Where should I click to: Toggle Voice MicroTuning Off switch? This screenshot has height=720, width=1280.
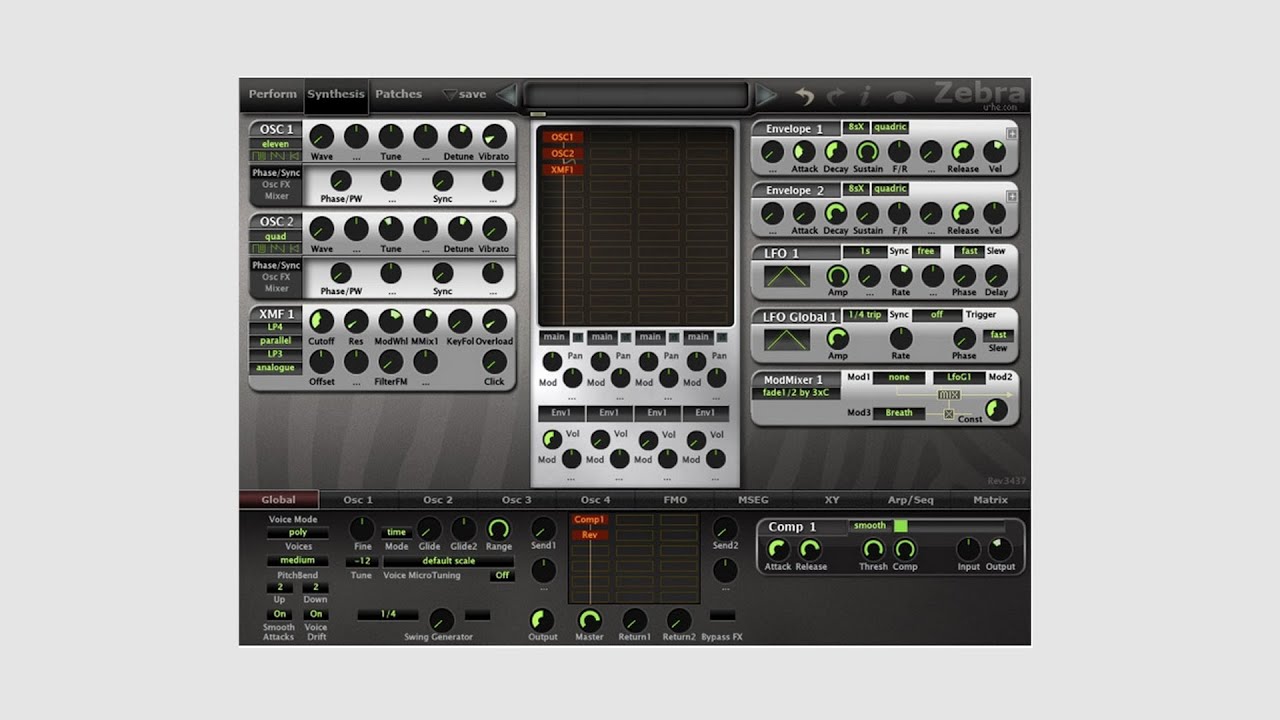[x=502, y=575]
